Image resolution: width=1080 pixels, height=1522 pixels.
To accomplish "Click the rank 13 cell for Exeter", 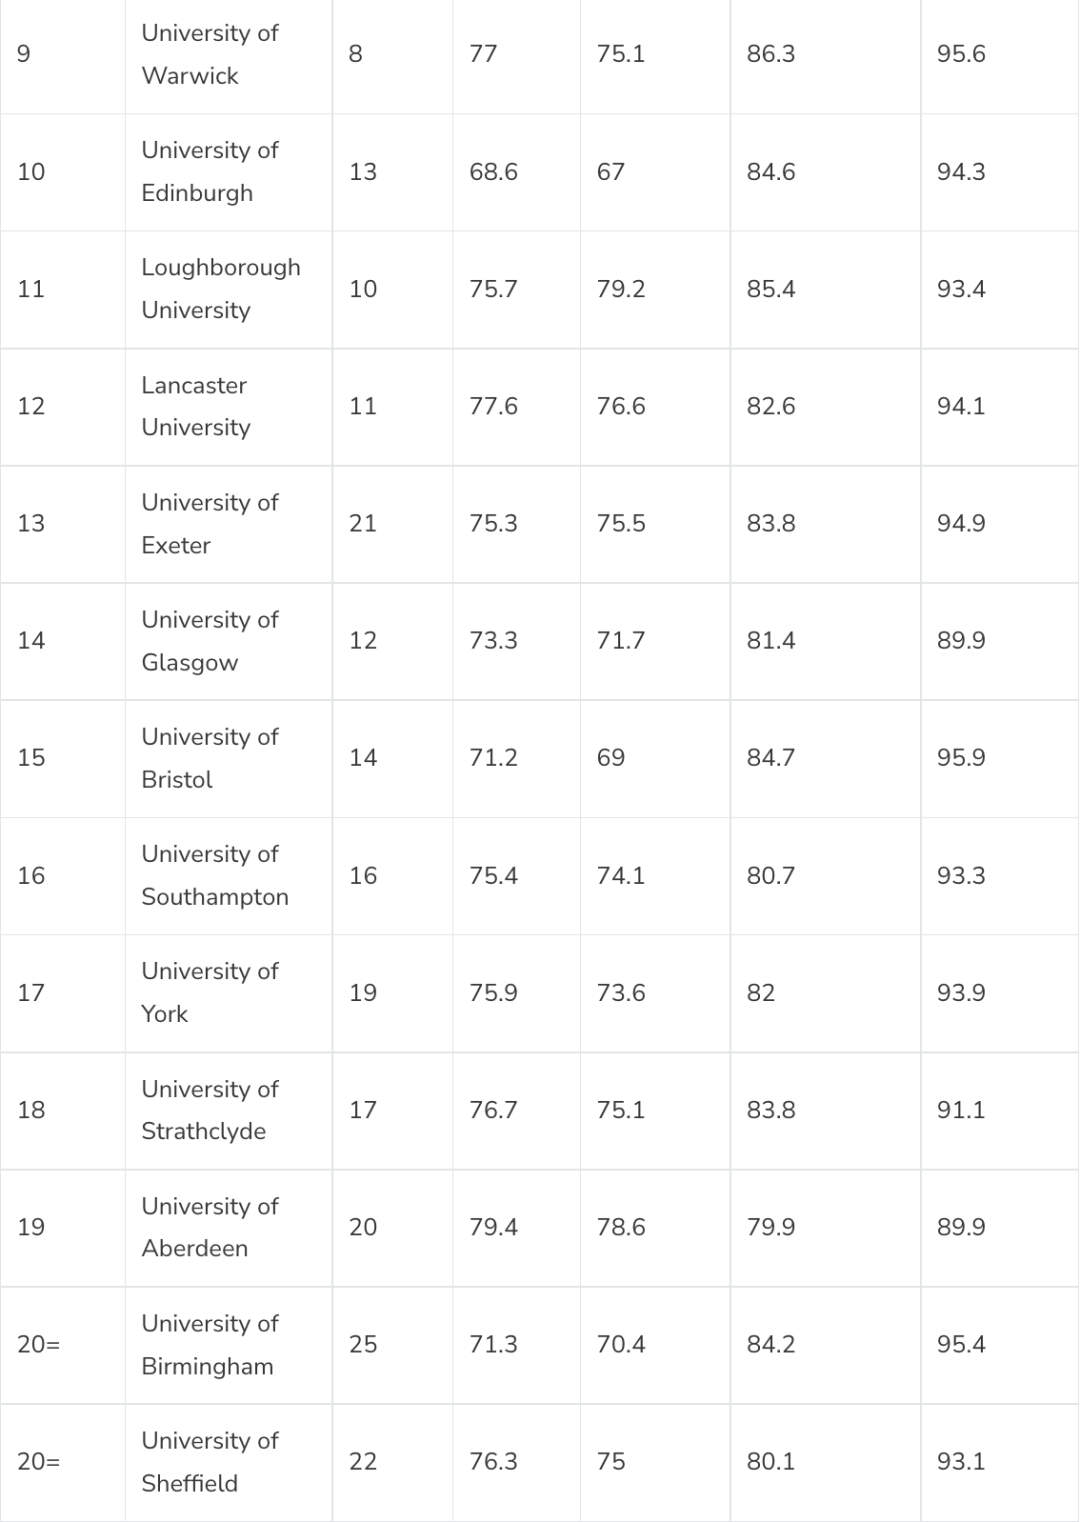I will tap(31, 523).
